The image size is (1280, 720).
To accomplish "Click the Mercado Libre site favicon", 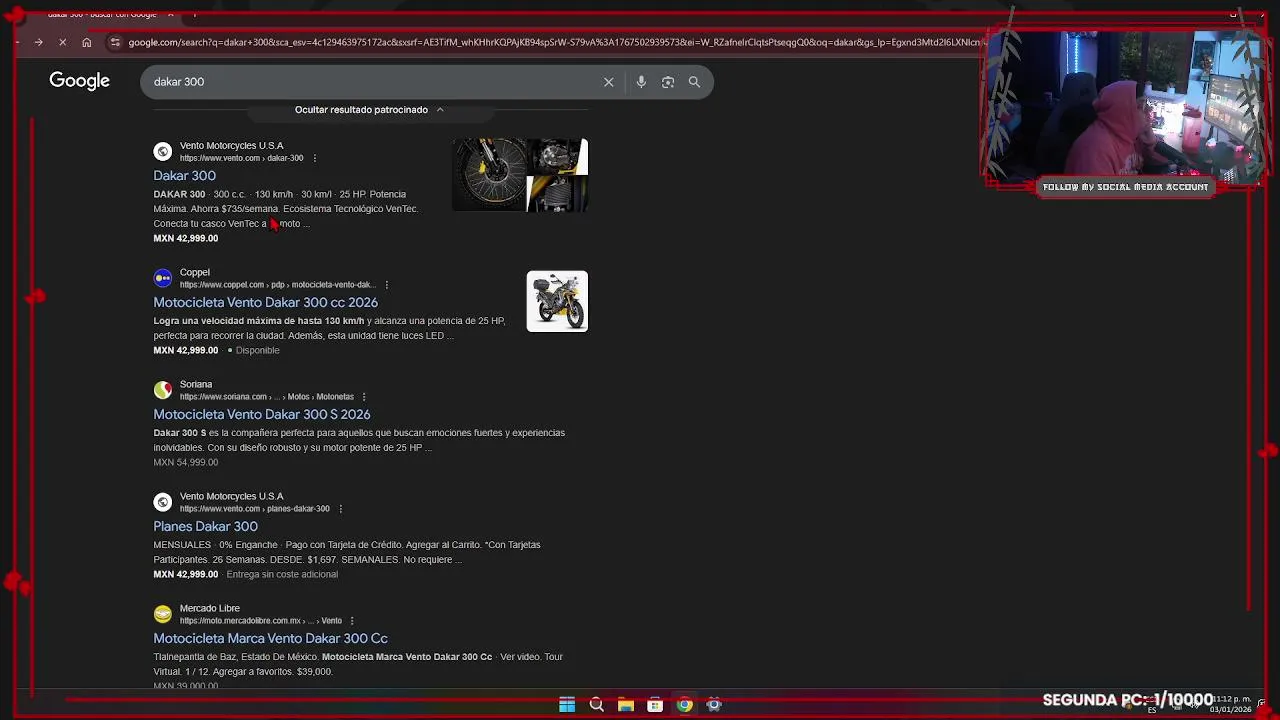I will (x=162, y=614).
